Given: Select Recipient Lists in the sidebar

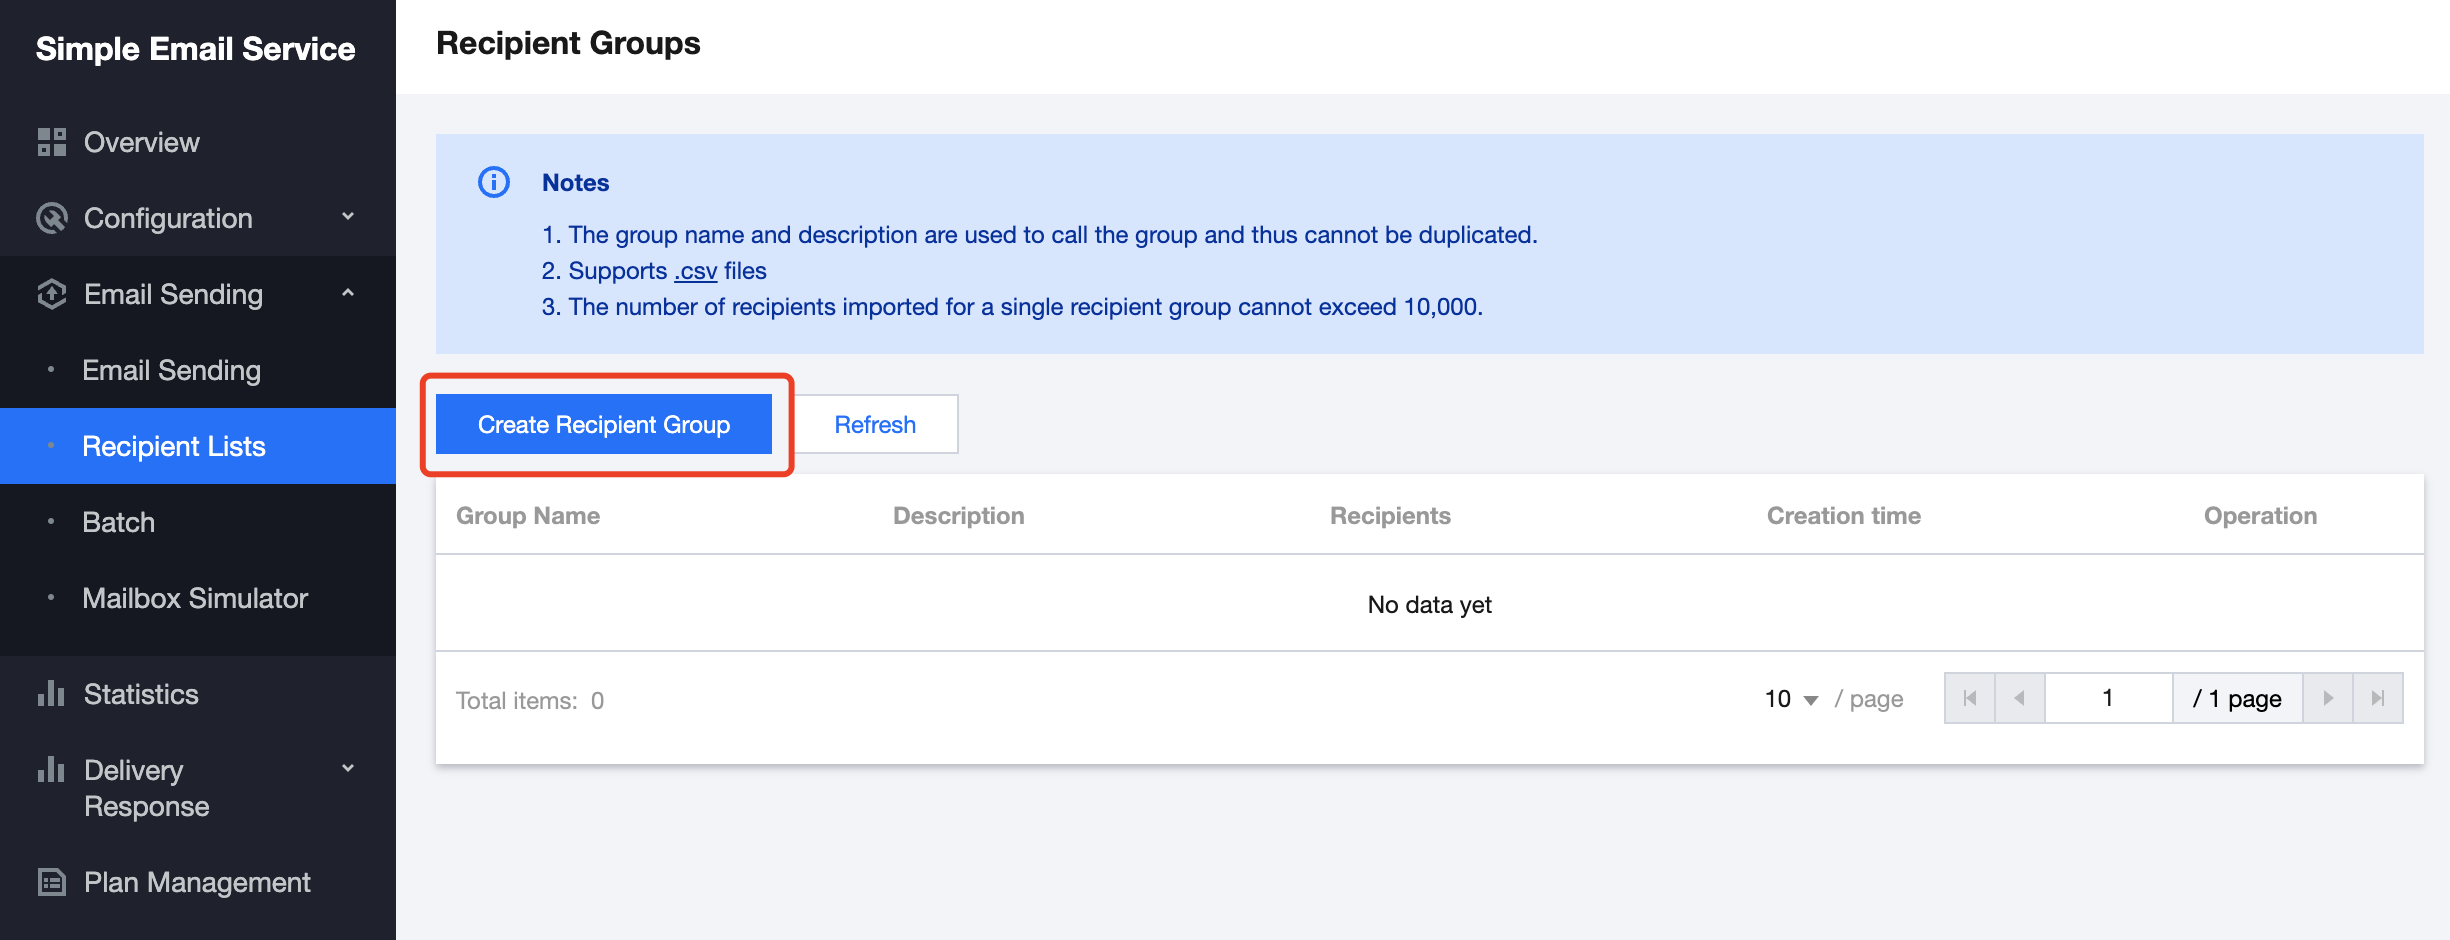Looking at the screenshot, I should [x=174, y=446].
